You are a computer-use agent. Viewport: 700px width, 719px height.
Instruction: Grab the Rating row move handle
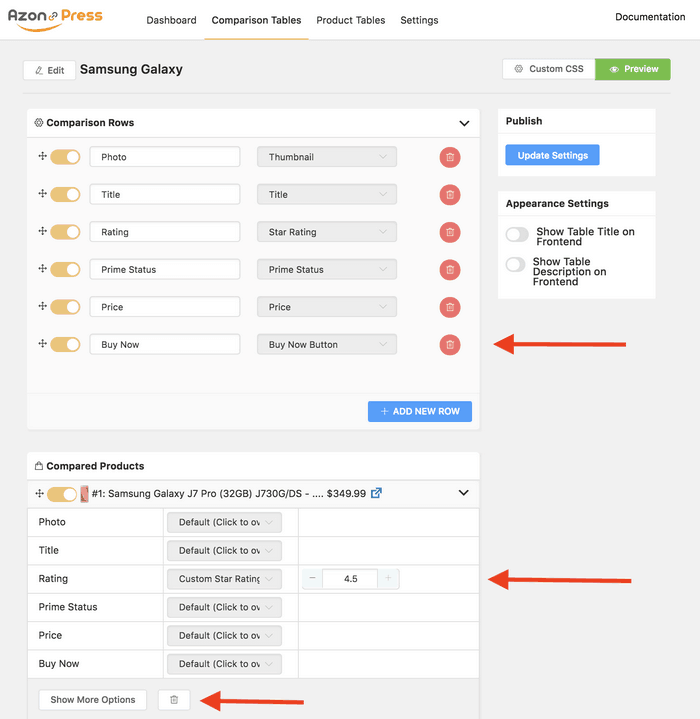(42, 231)
